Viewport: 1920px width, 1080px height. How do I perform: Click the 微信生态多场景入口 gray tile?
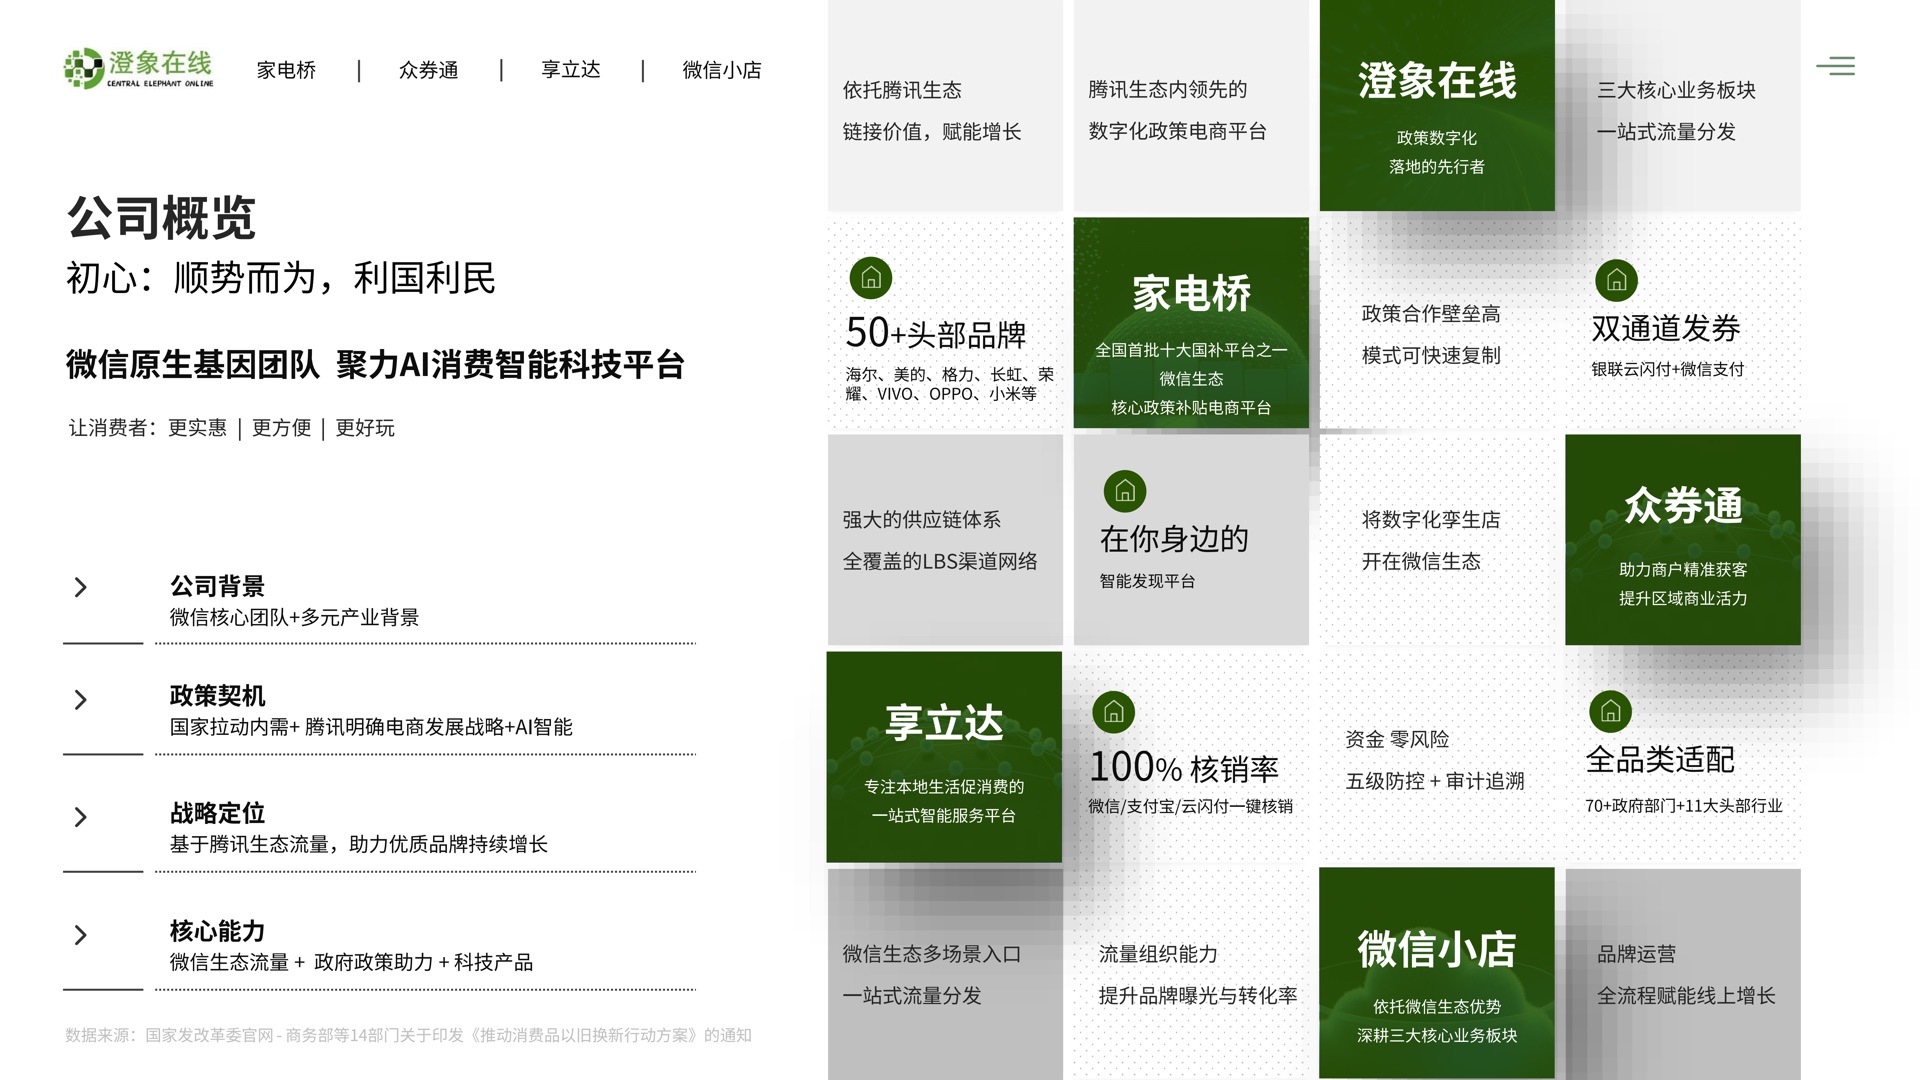point(945,973)
